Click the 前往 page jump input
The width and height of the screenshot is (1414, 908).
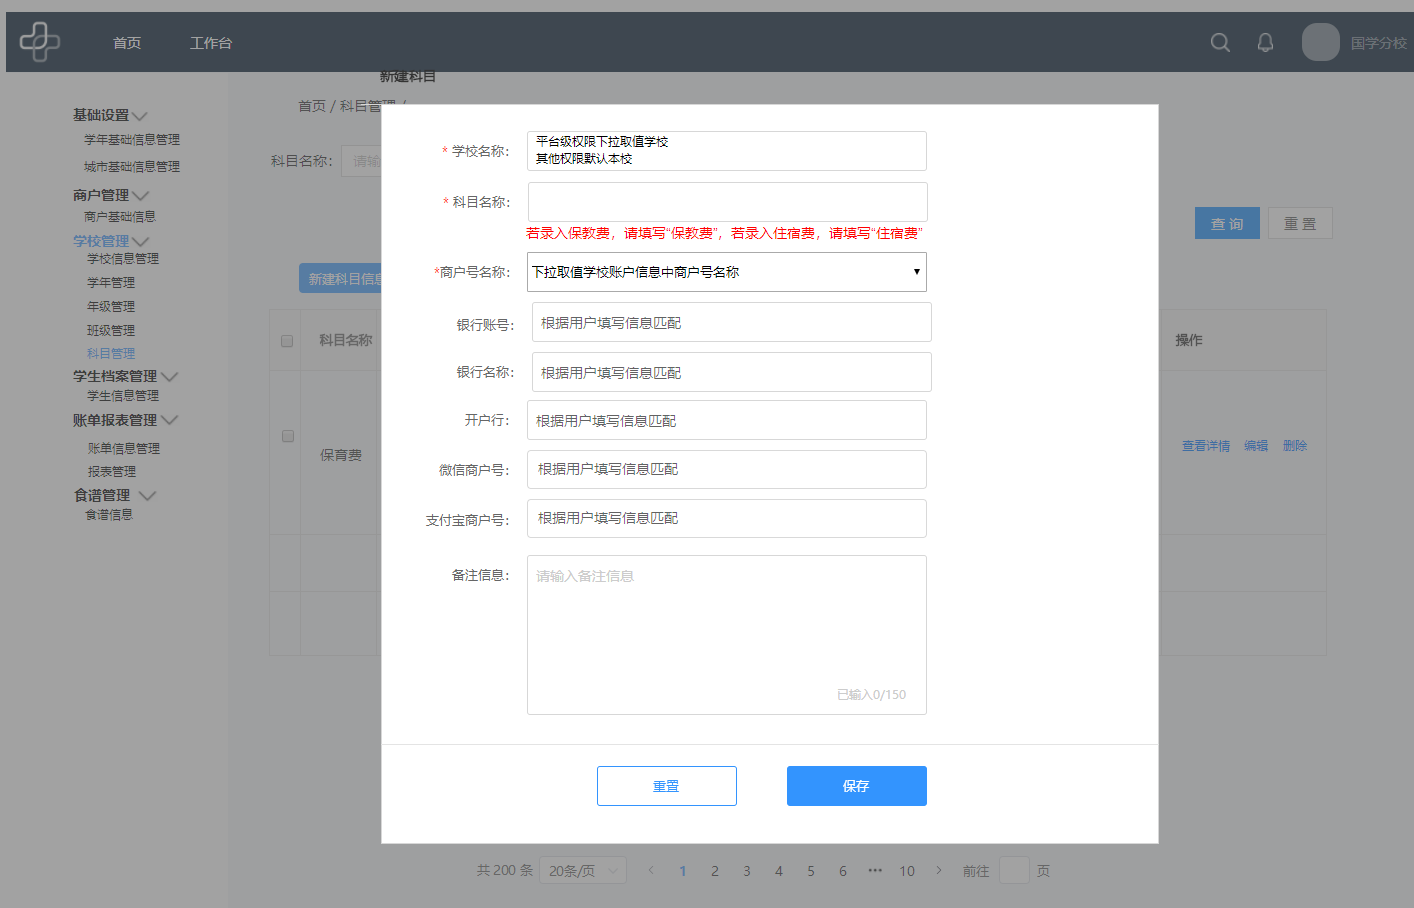(x=1014, y=870)
